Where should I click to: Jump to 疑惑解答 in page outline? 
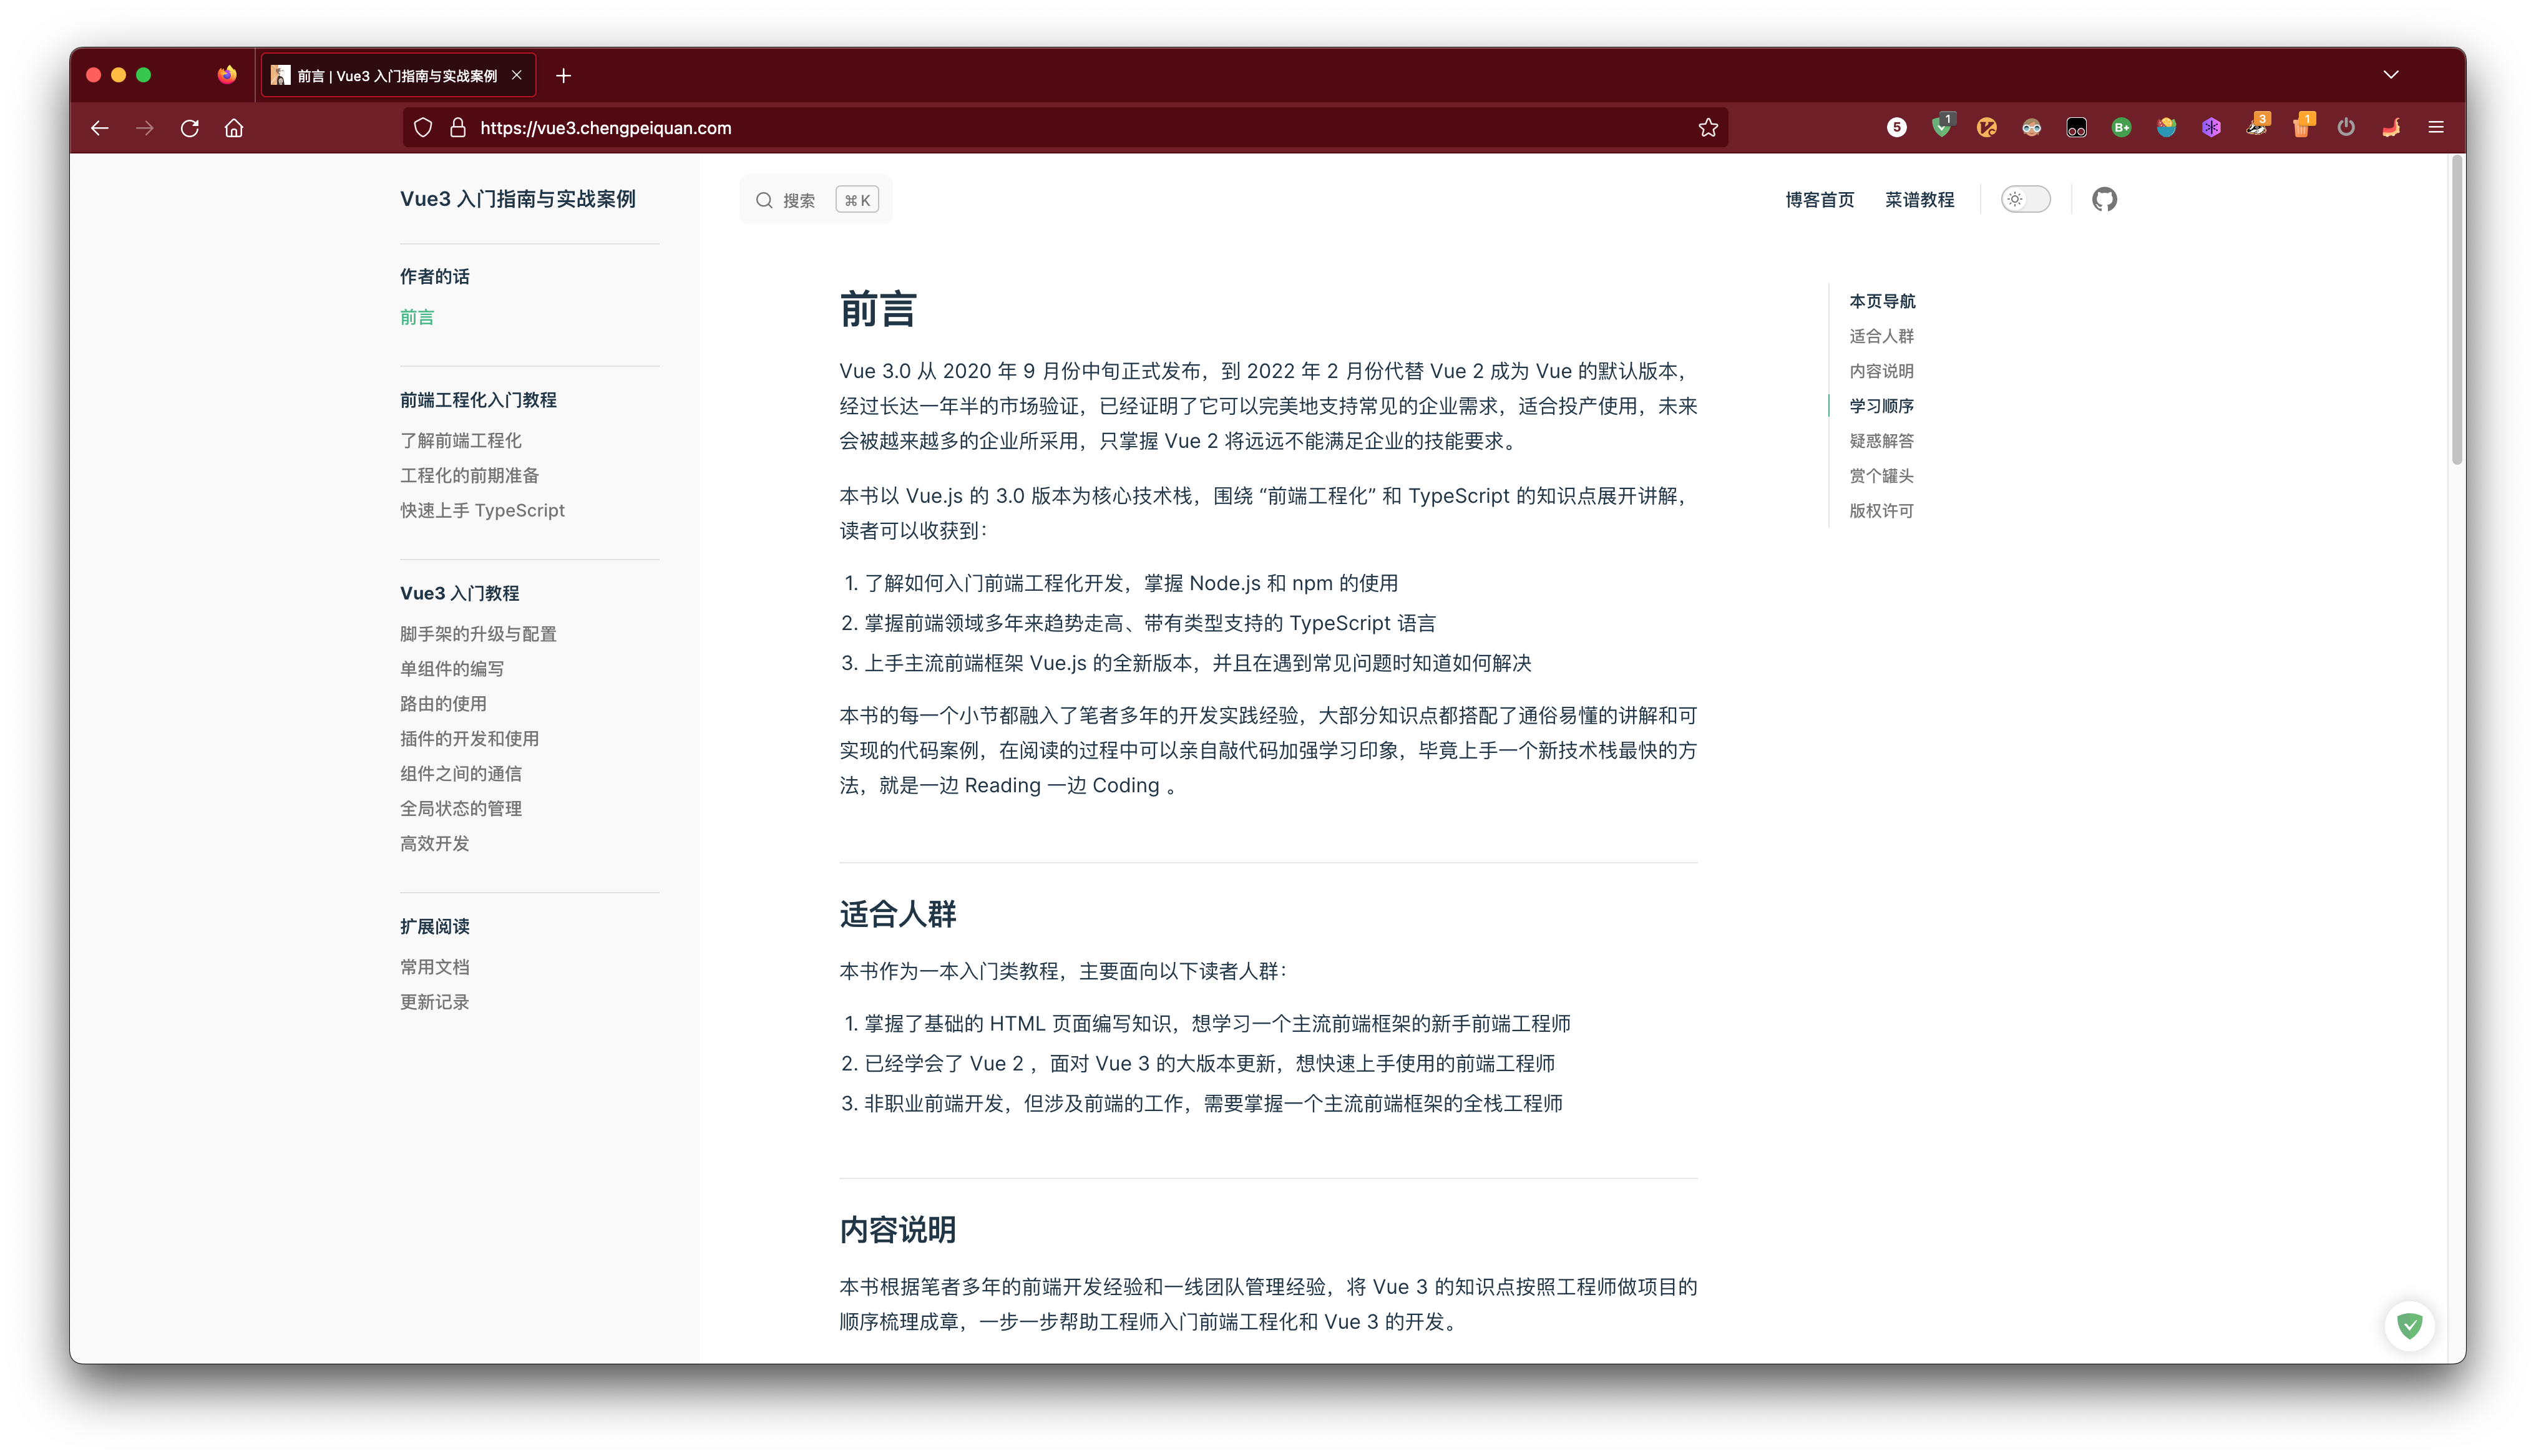point(1881,441)
